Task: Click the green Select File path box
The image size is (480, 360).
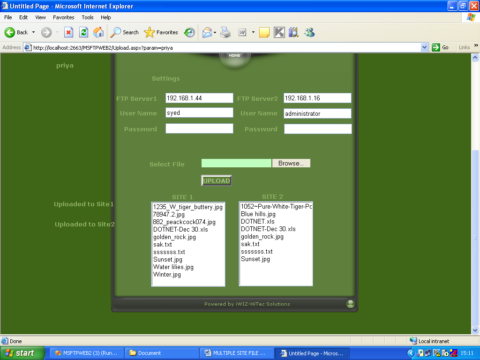Action: pos(236,163)
